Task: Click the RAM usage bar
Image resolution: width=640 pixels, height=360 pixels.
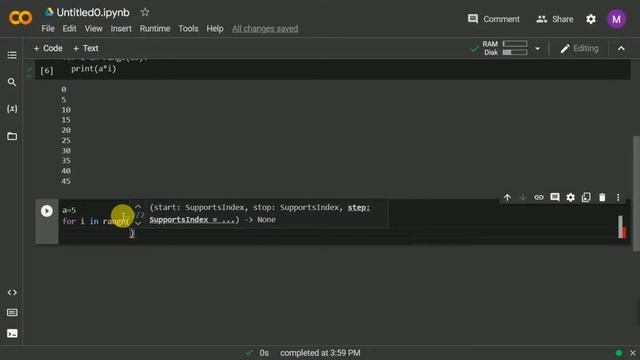Action: coord(515,44)
